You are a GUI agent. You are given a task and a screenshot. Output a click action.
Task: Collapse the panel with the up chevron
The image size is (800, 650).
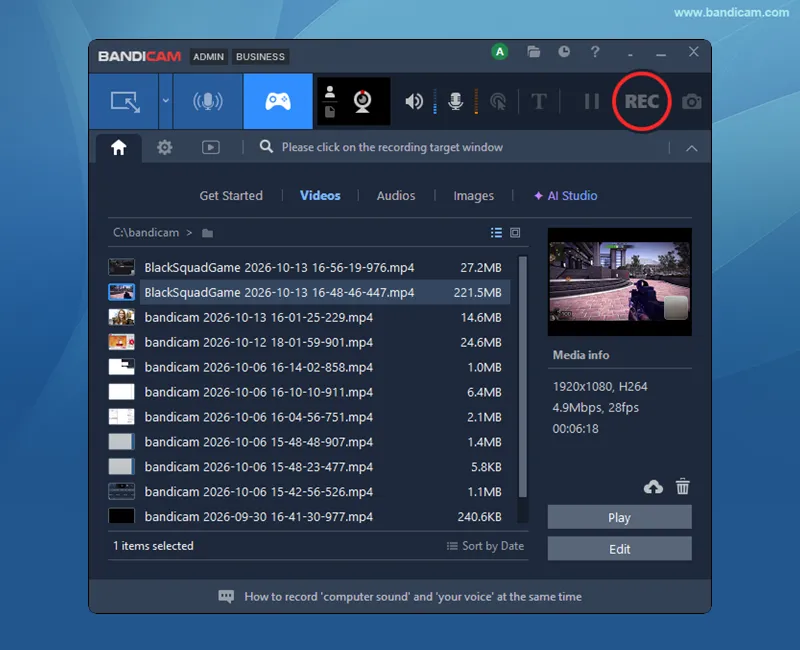click(x=691, y=148)
